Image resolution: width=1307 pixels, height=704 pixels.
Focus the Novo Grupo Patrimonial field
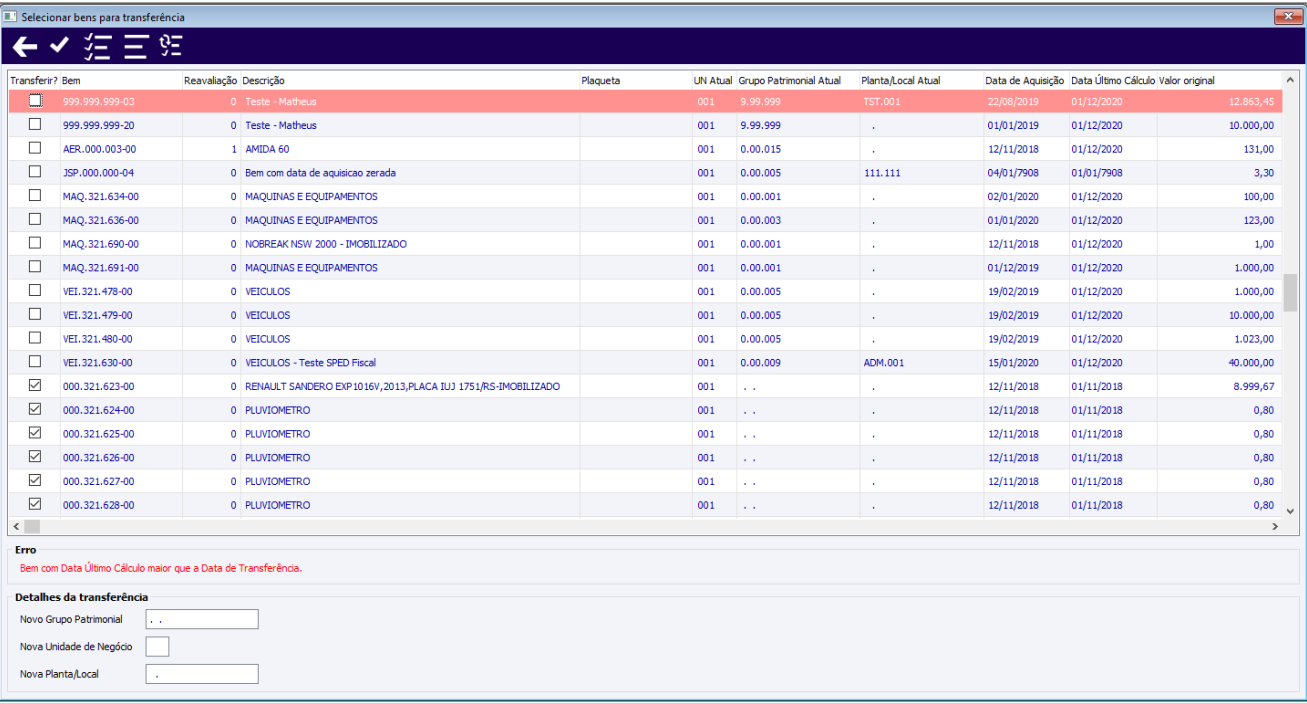(202, 619)
